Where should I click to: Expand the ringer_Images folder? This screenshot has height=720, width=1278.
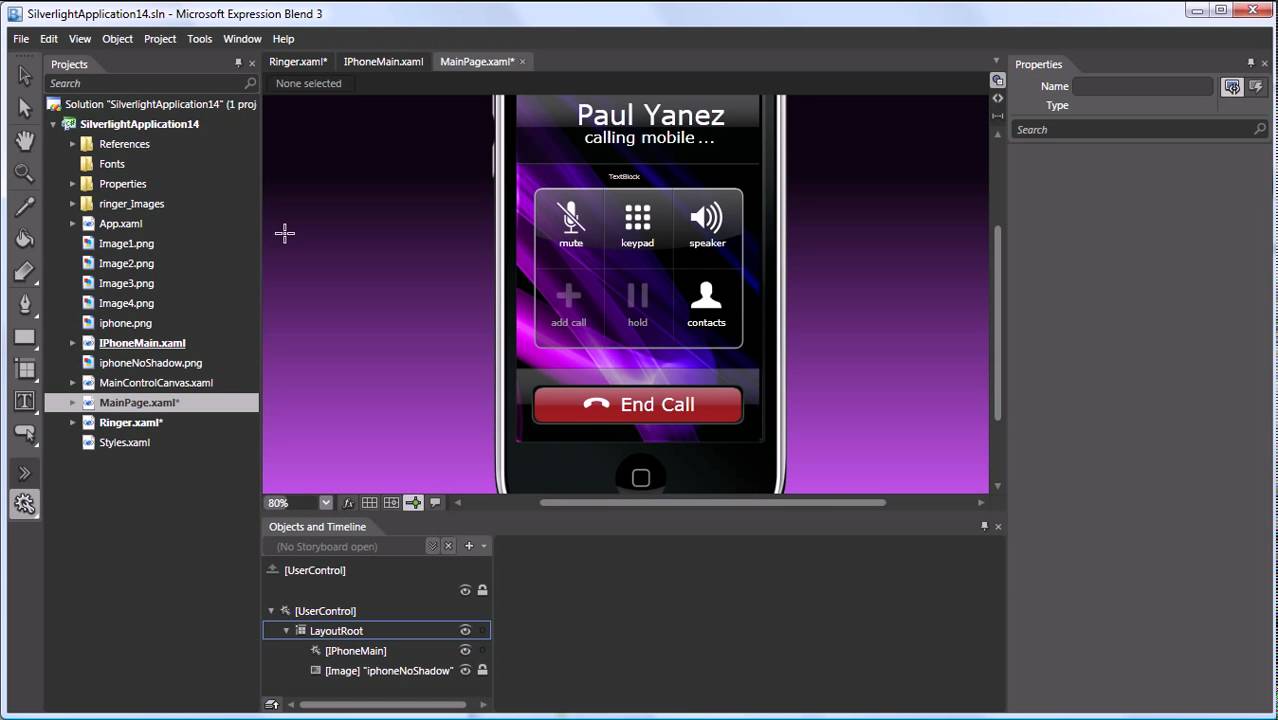click(72, 204)
